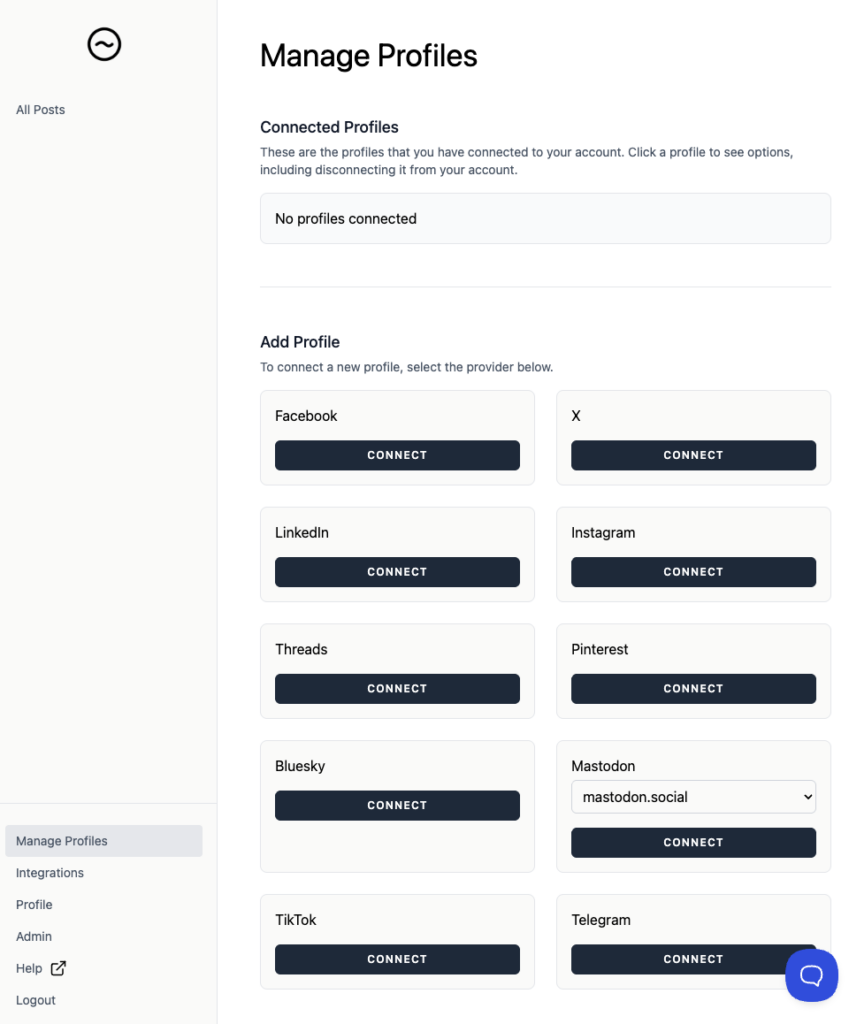Select mastodon.social from the server selector
849x1024 pixels.
pyautogui.click(x=693, y=797)
